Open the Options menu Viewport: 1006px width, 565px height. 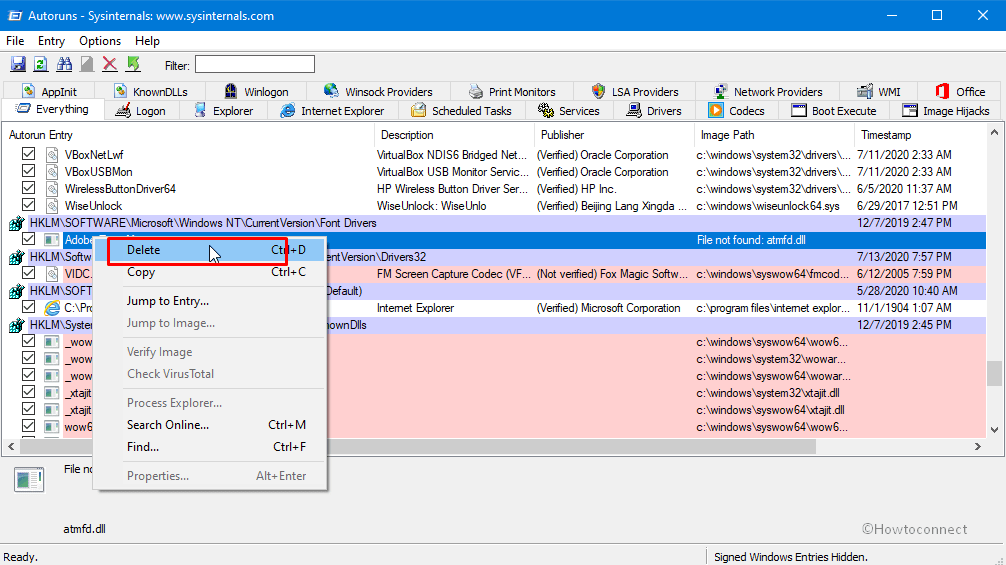[x=100, y=41]
